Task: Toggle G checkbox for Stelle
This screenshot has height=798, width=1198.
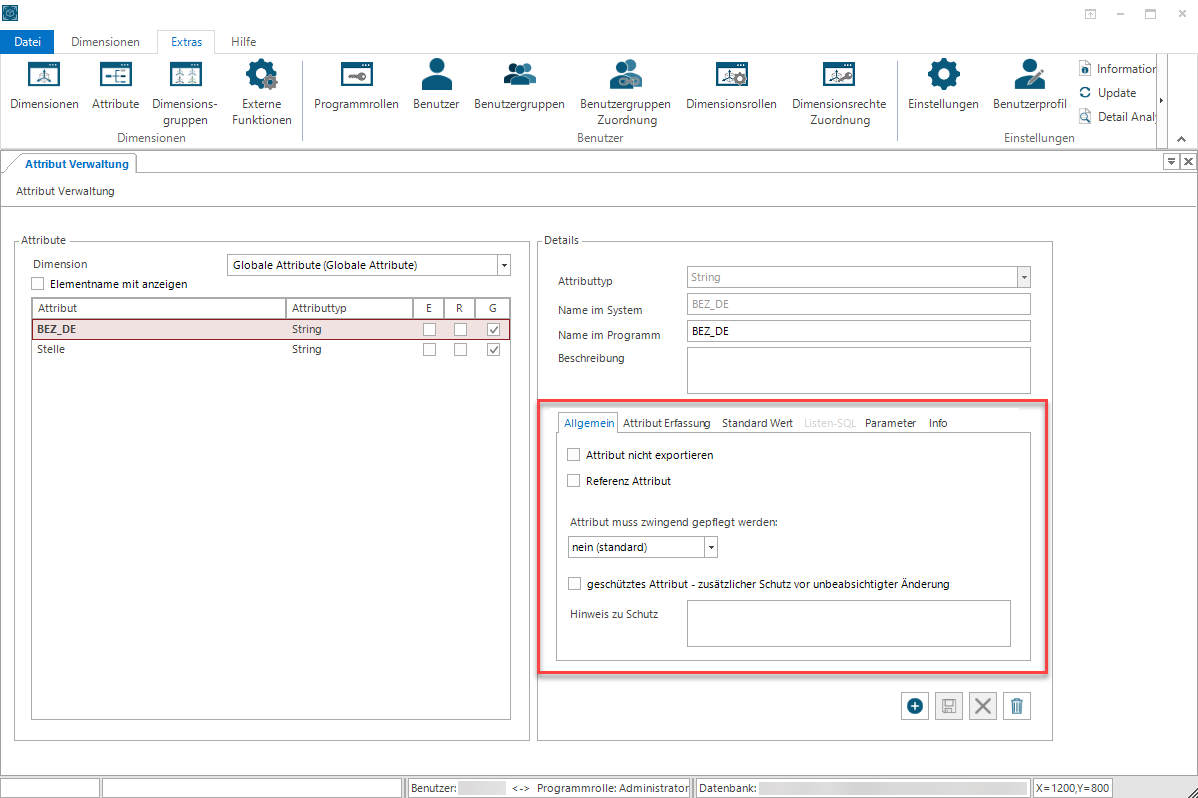Action: (x=494, y=349)
